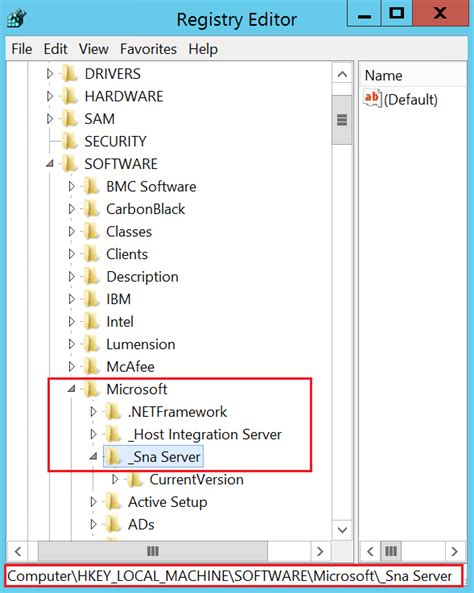The image size is (474, 593).
Task: Click the SECURITY key folder icon
Action: tap(70, 141)
